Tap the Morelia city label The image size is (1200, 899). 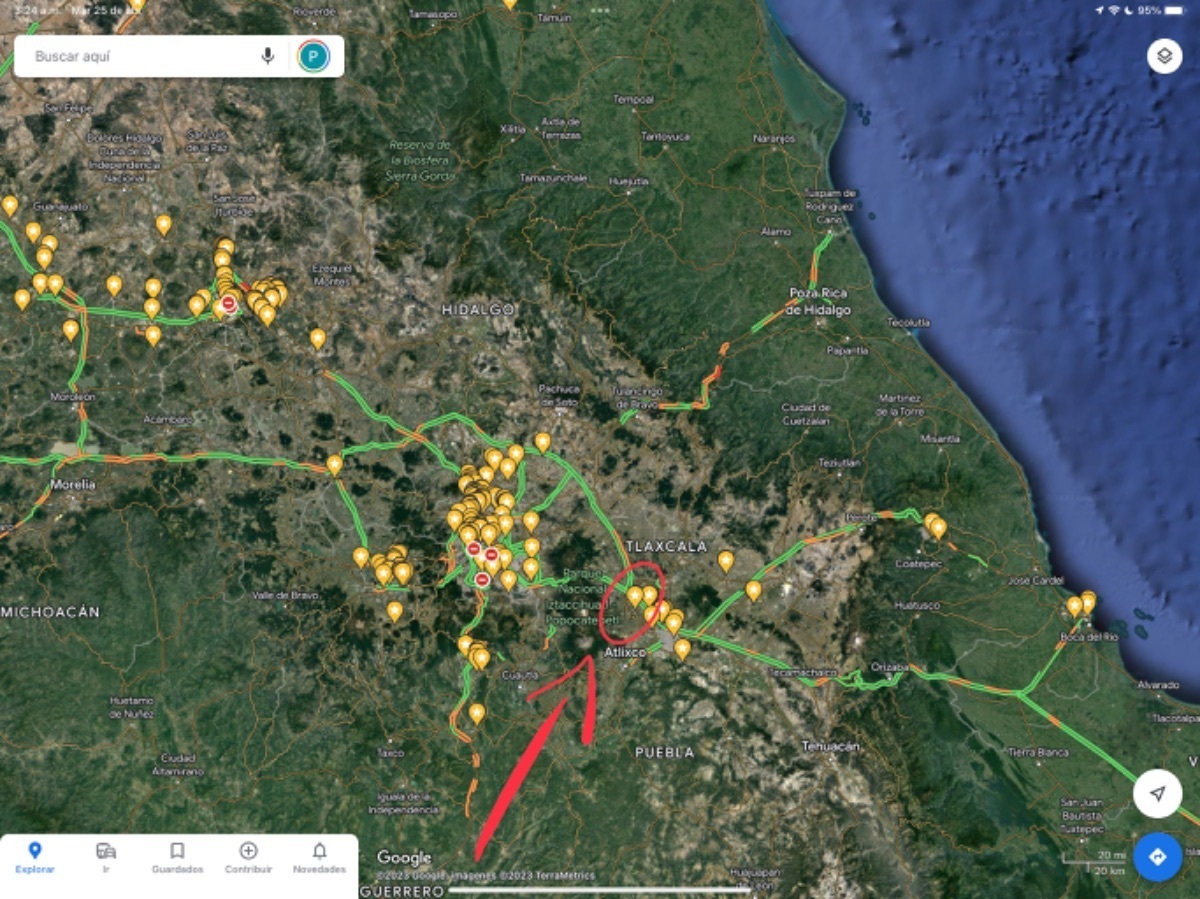pyautogui.click(x=73, y=485)
